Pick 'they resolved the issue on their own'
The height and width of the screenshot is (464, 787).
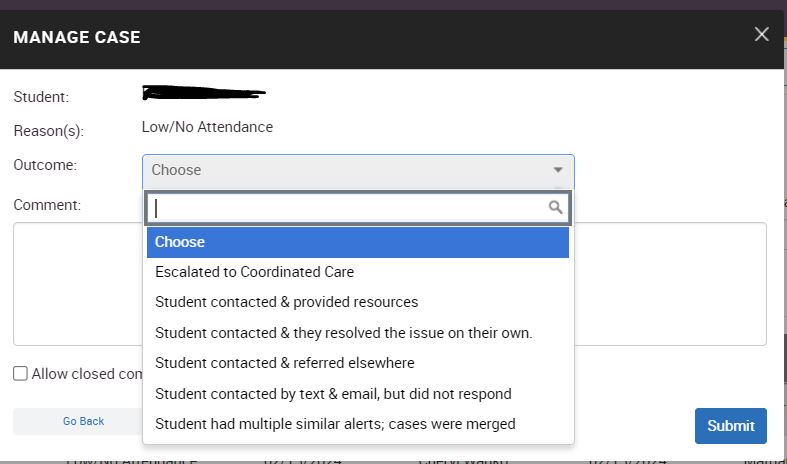[x=344, y=333]
